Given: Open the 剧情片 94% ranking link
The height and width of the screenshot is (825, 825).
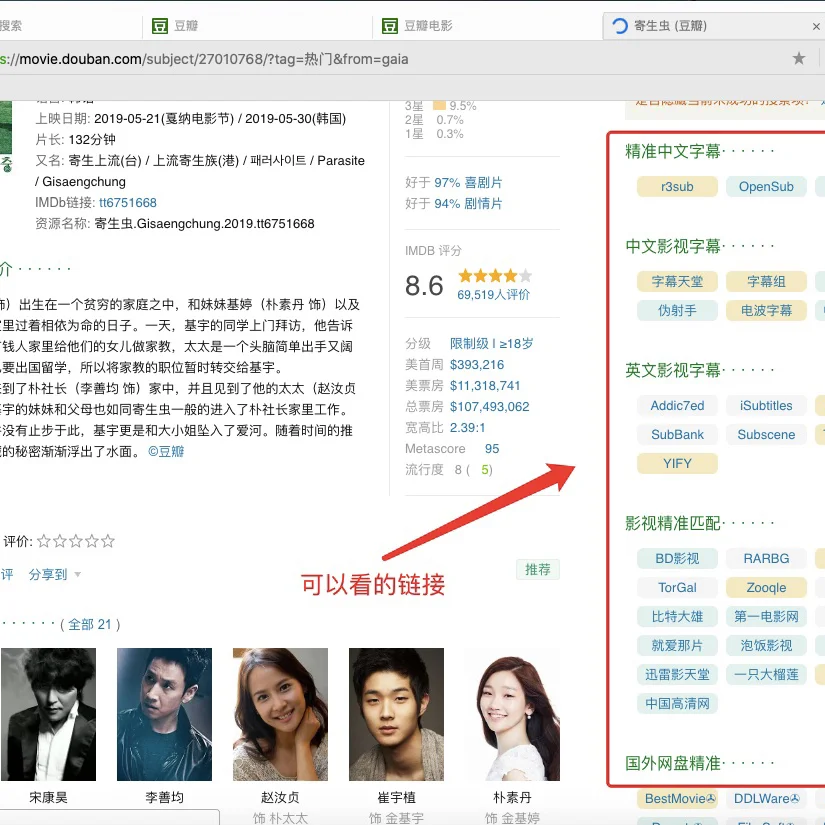Looking at the screenshot, I should click(x=468, y=204).
